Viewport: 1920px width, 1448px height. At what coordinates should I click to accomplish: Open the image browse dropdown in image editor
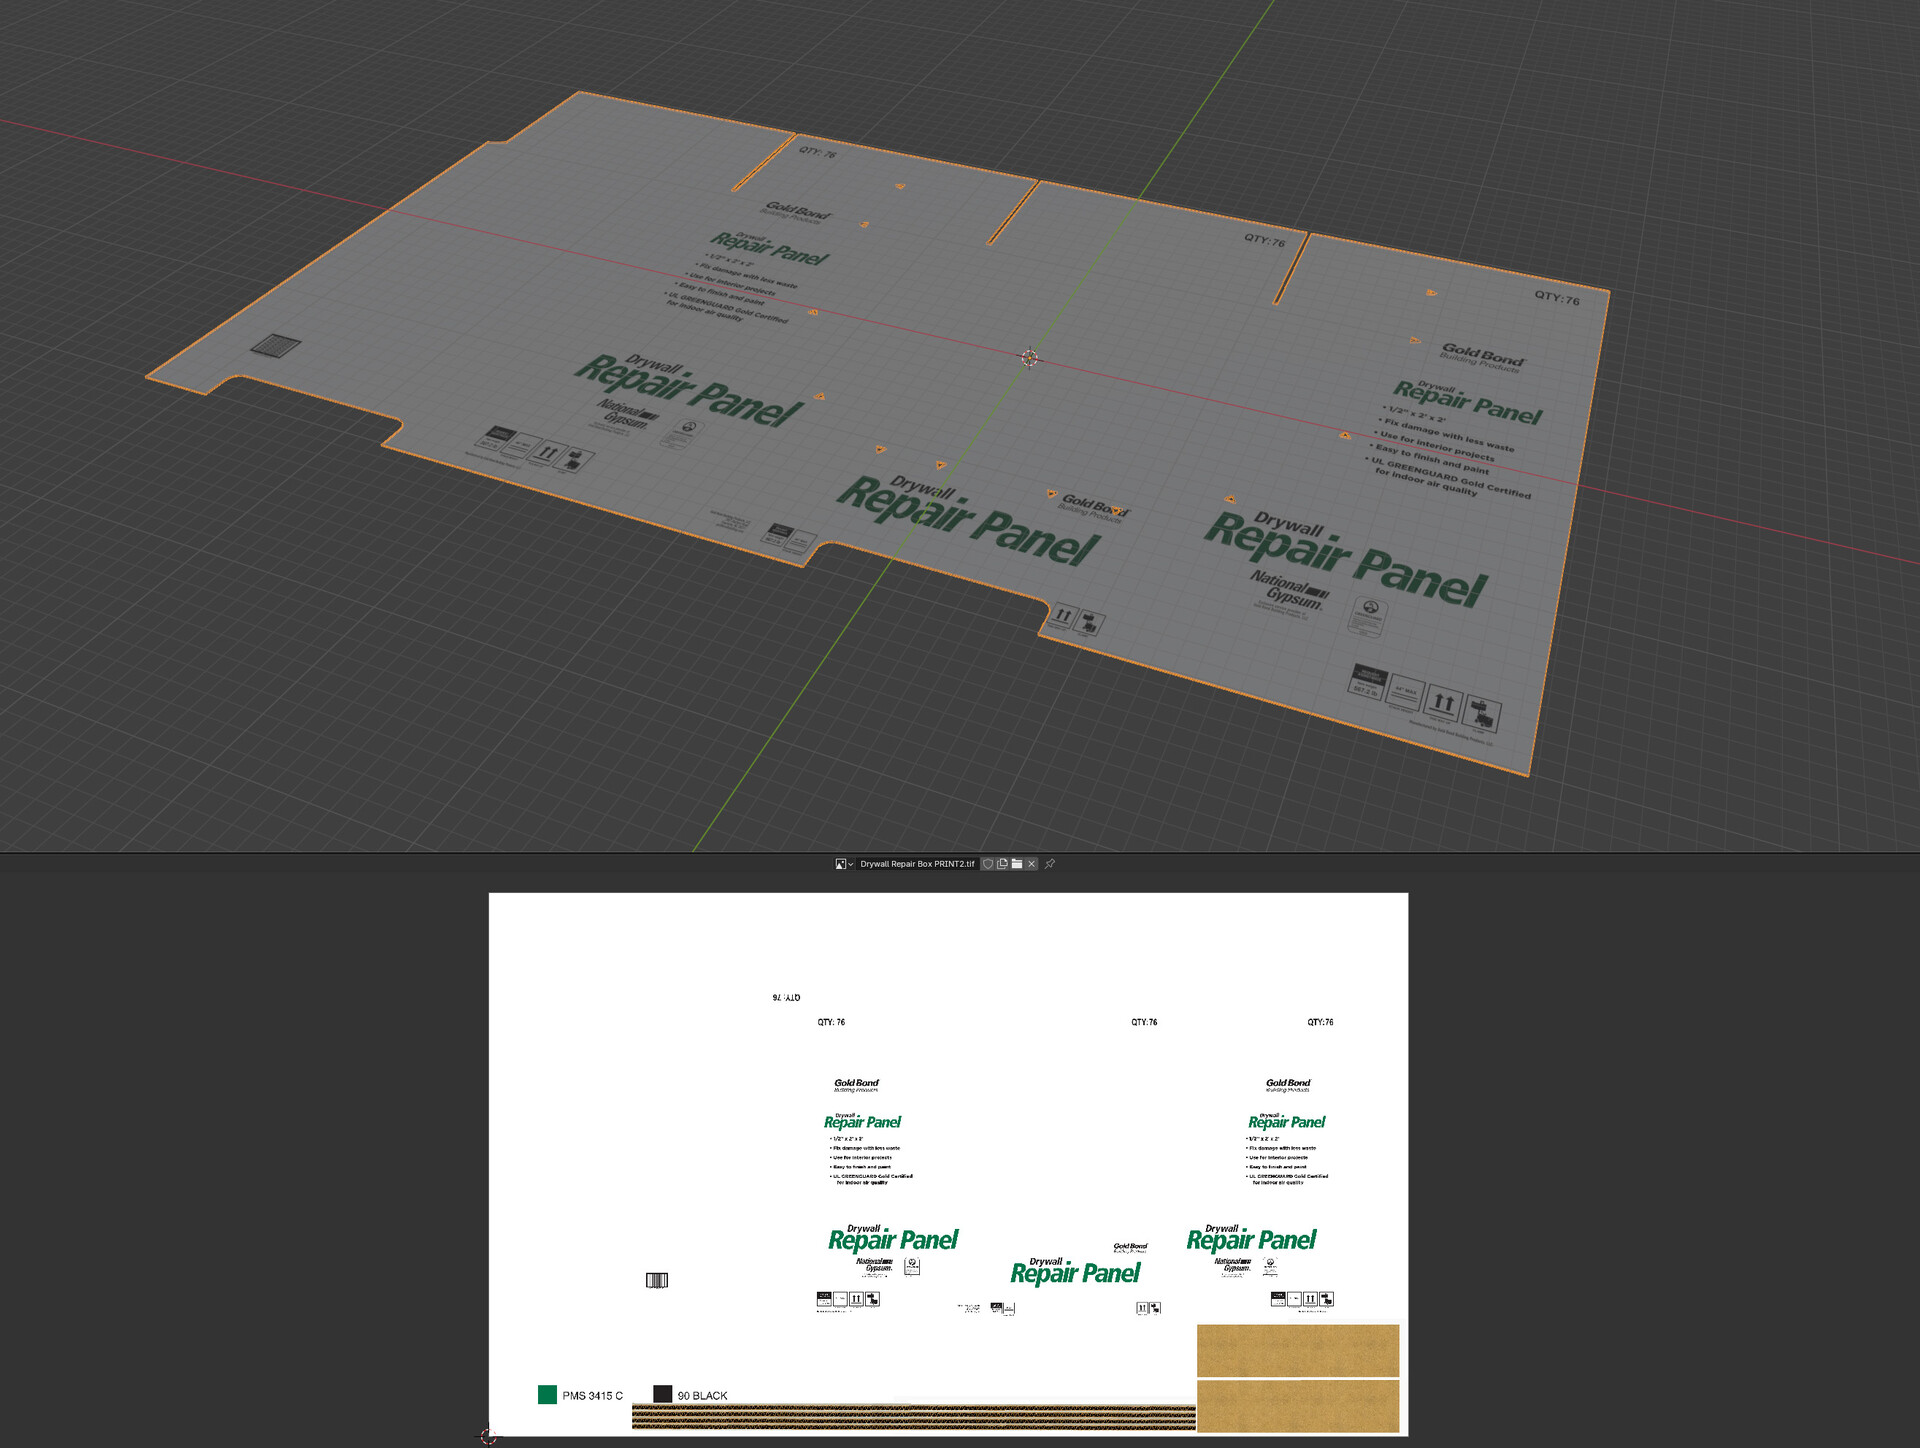844,864
